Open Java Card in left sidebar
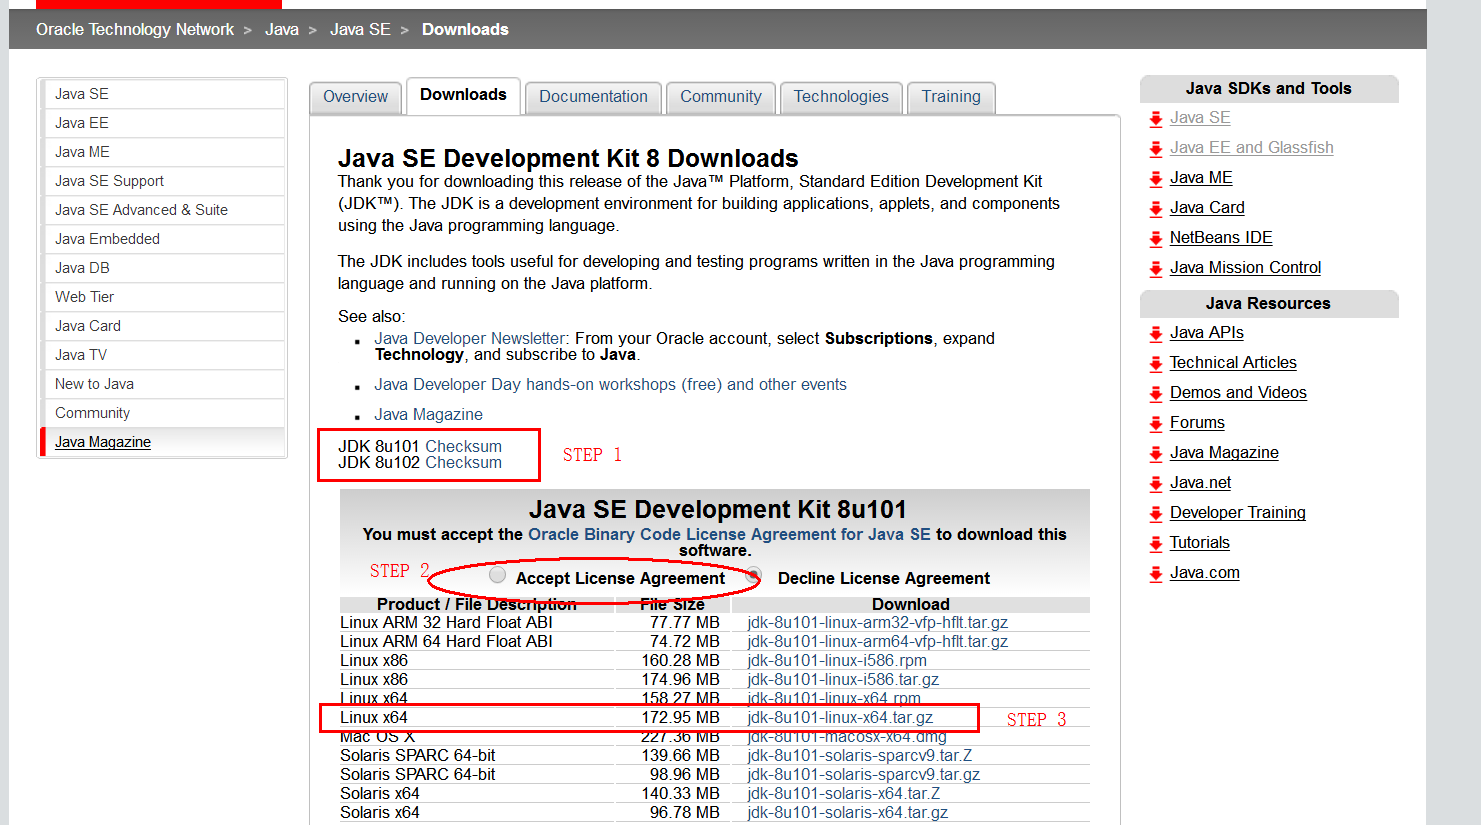Image resolution: width=1481 pixels, height=825 pixels. [164, 326]
